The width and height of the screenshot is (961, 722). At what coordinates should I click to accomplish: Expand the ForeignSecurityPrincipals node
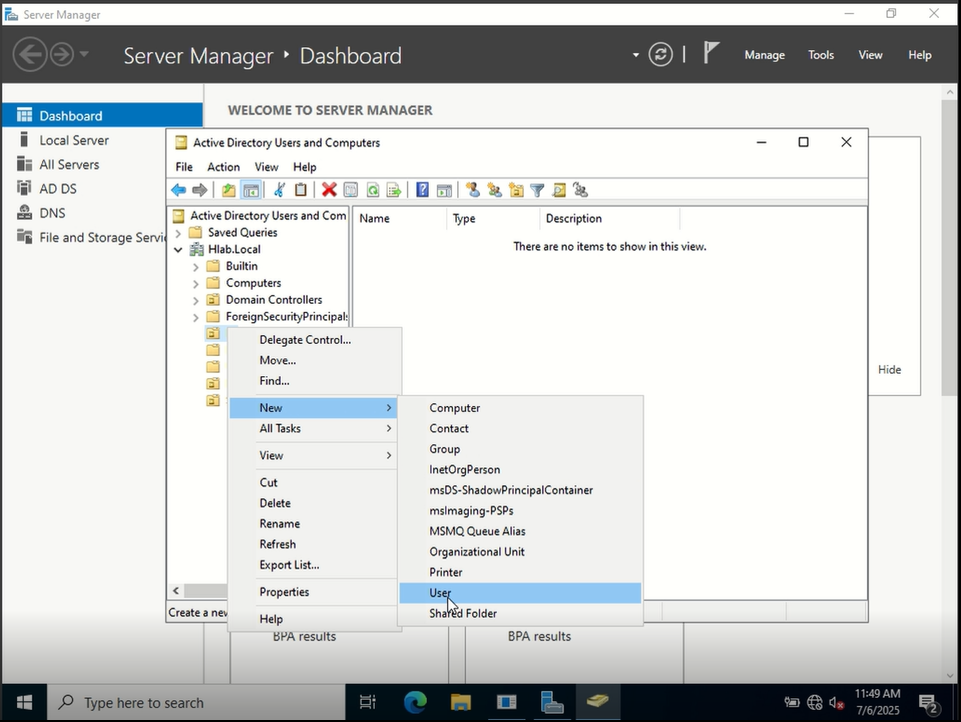(196, 317)
